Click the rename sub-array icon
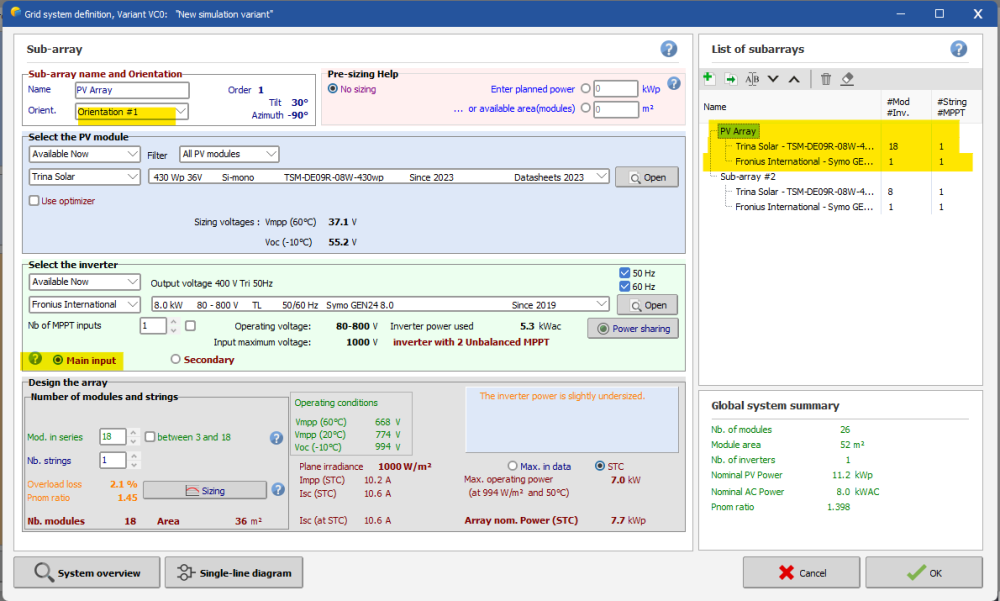Screen dimensions: 1000x601 coord(752,79)
